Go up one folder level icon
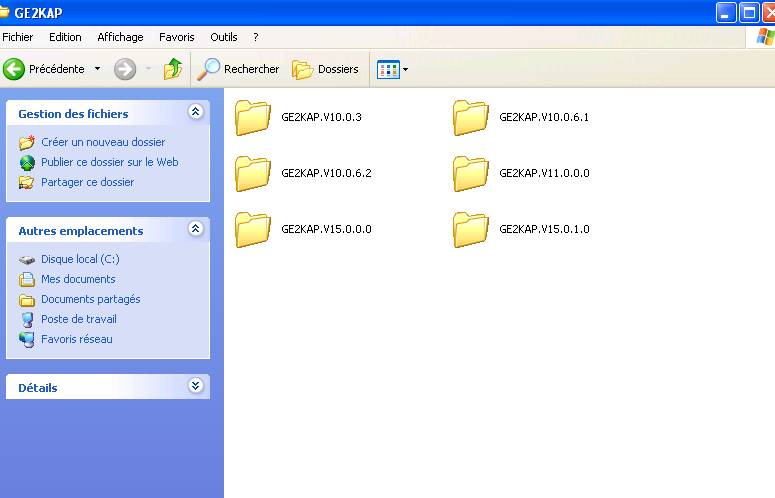This screenshot has width=775, height=498. tap(172, 69)
